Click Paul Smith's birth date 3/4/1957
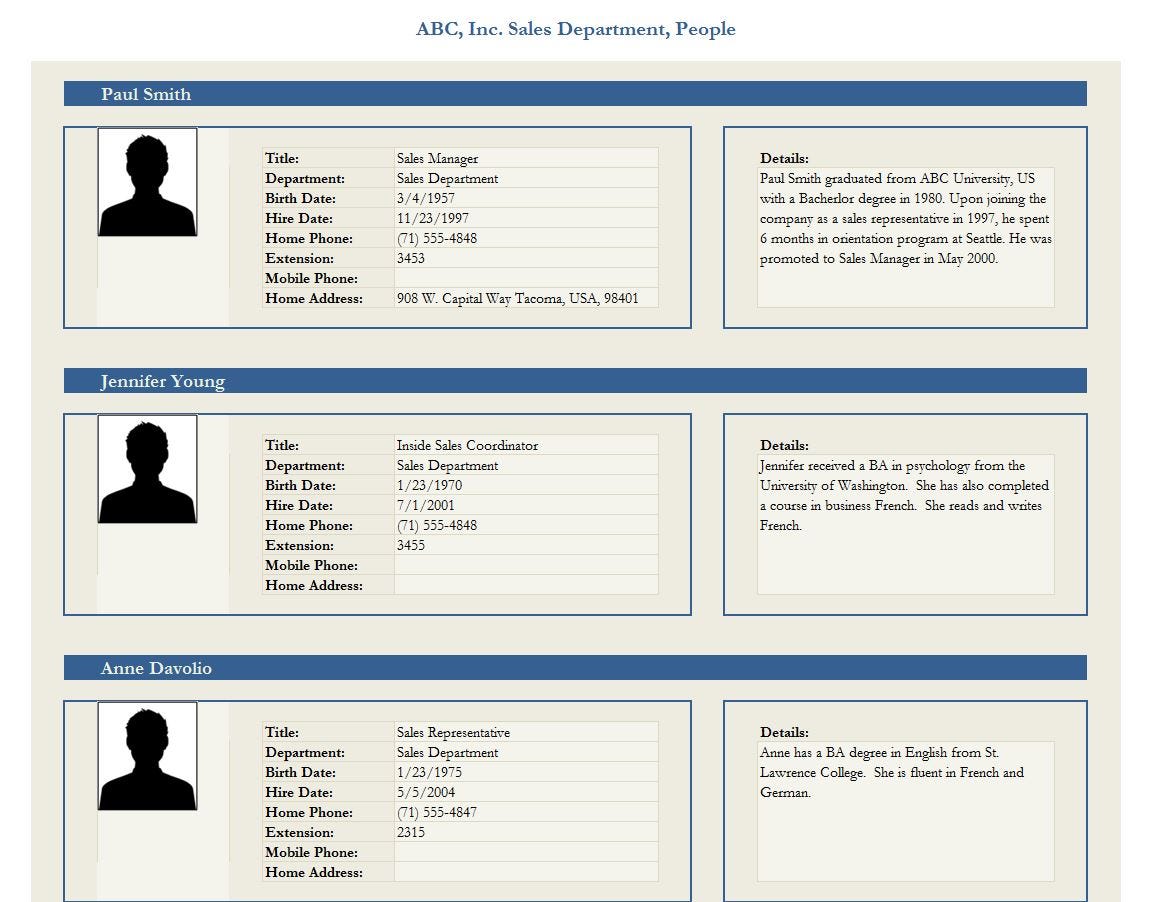 pos(425,198)
